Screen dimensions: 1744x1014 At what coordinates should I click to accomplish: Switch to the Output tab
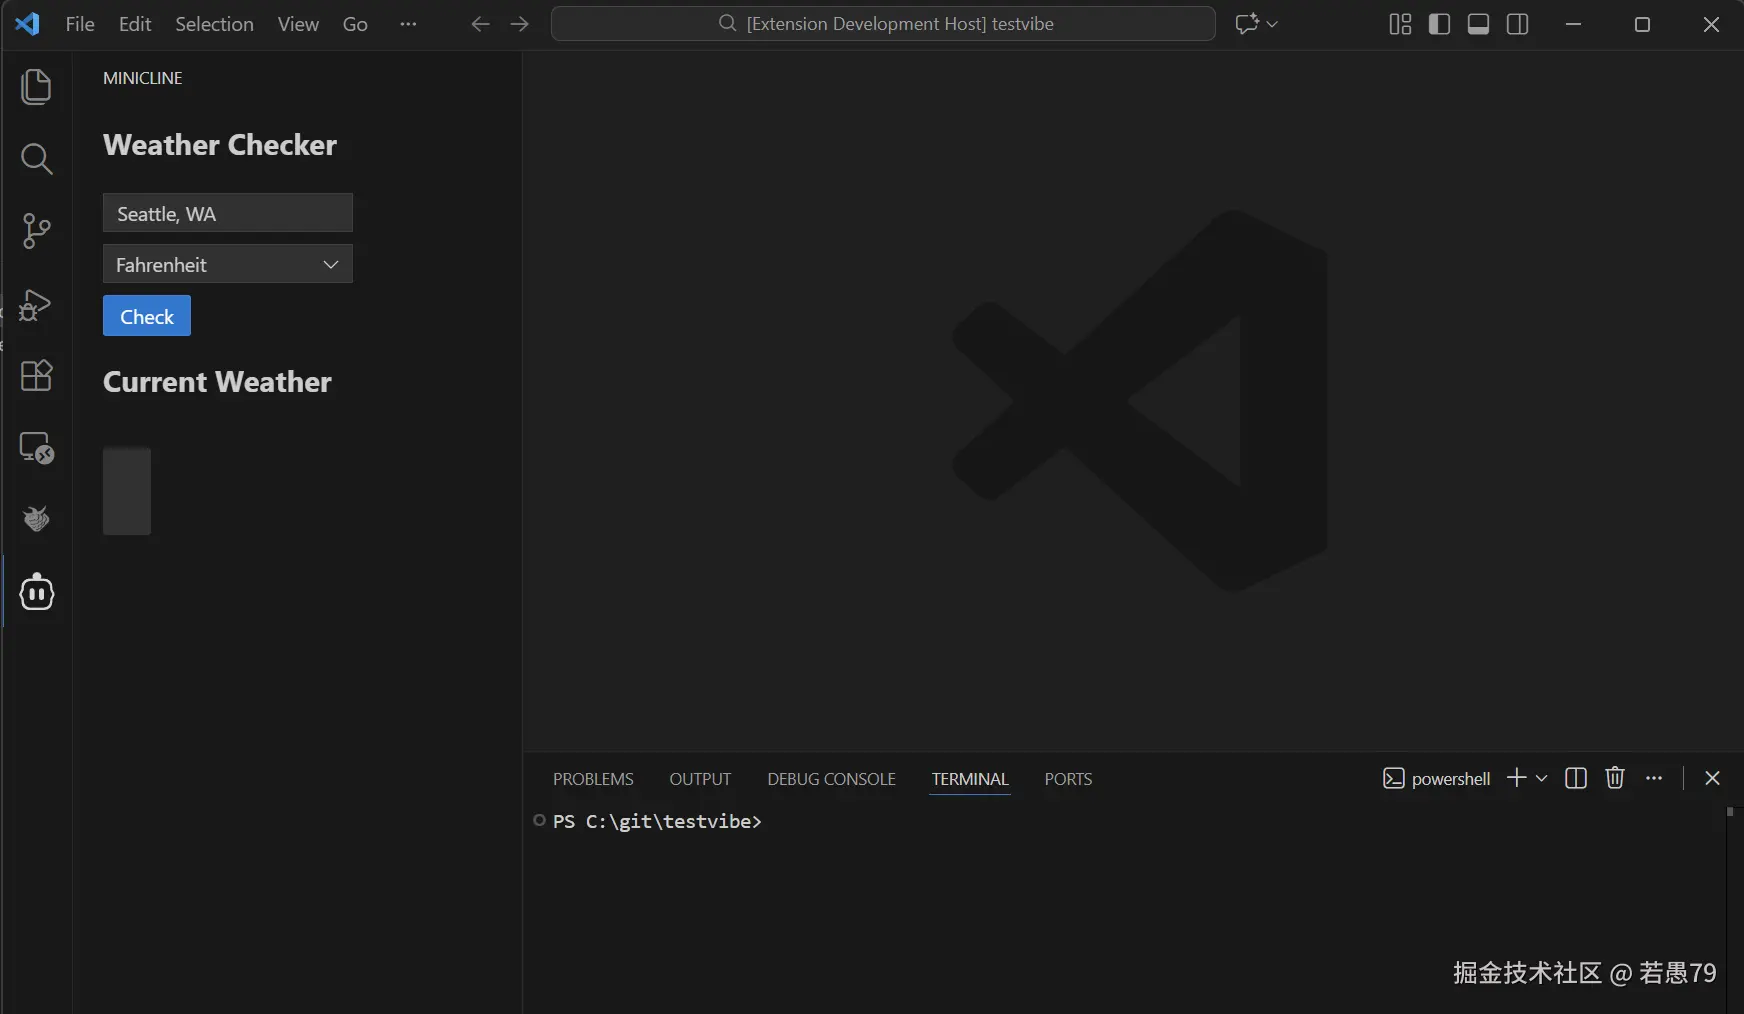pyautogui.click(x=700, y=779)
